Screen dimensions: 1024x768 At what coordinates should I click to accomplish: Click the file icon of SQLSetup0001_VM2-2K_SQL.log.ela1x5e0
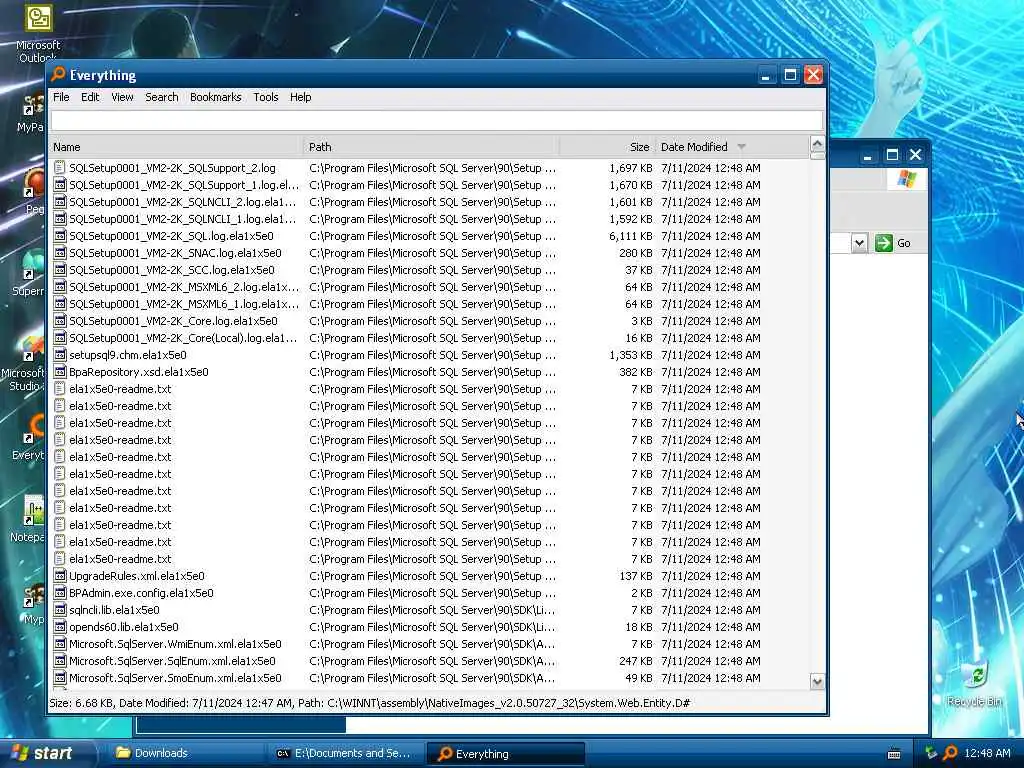coord(60,236)
